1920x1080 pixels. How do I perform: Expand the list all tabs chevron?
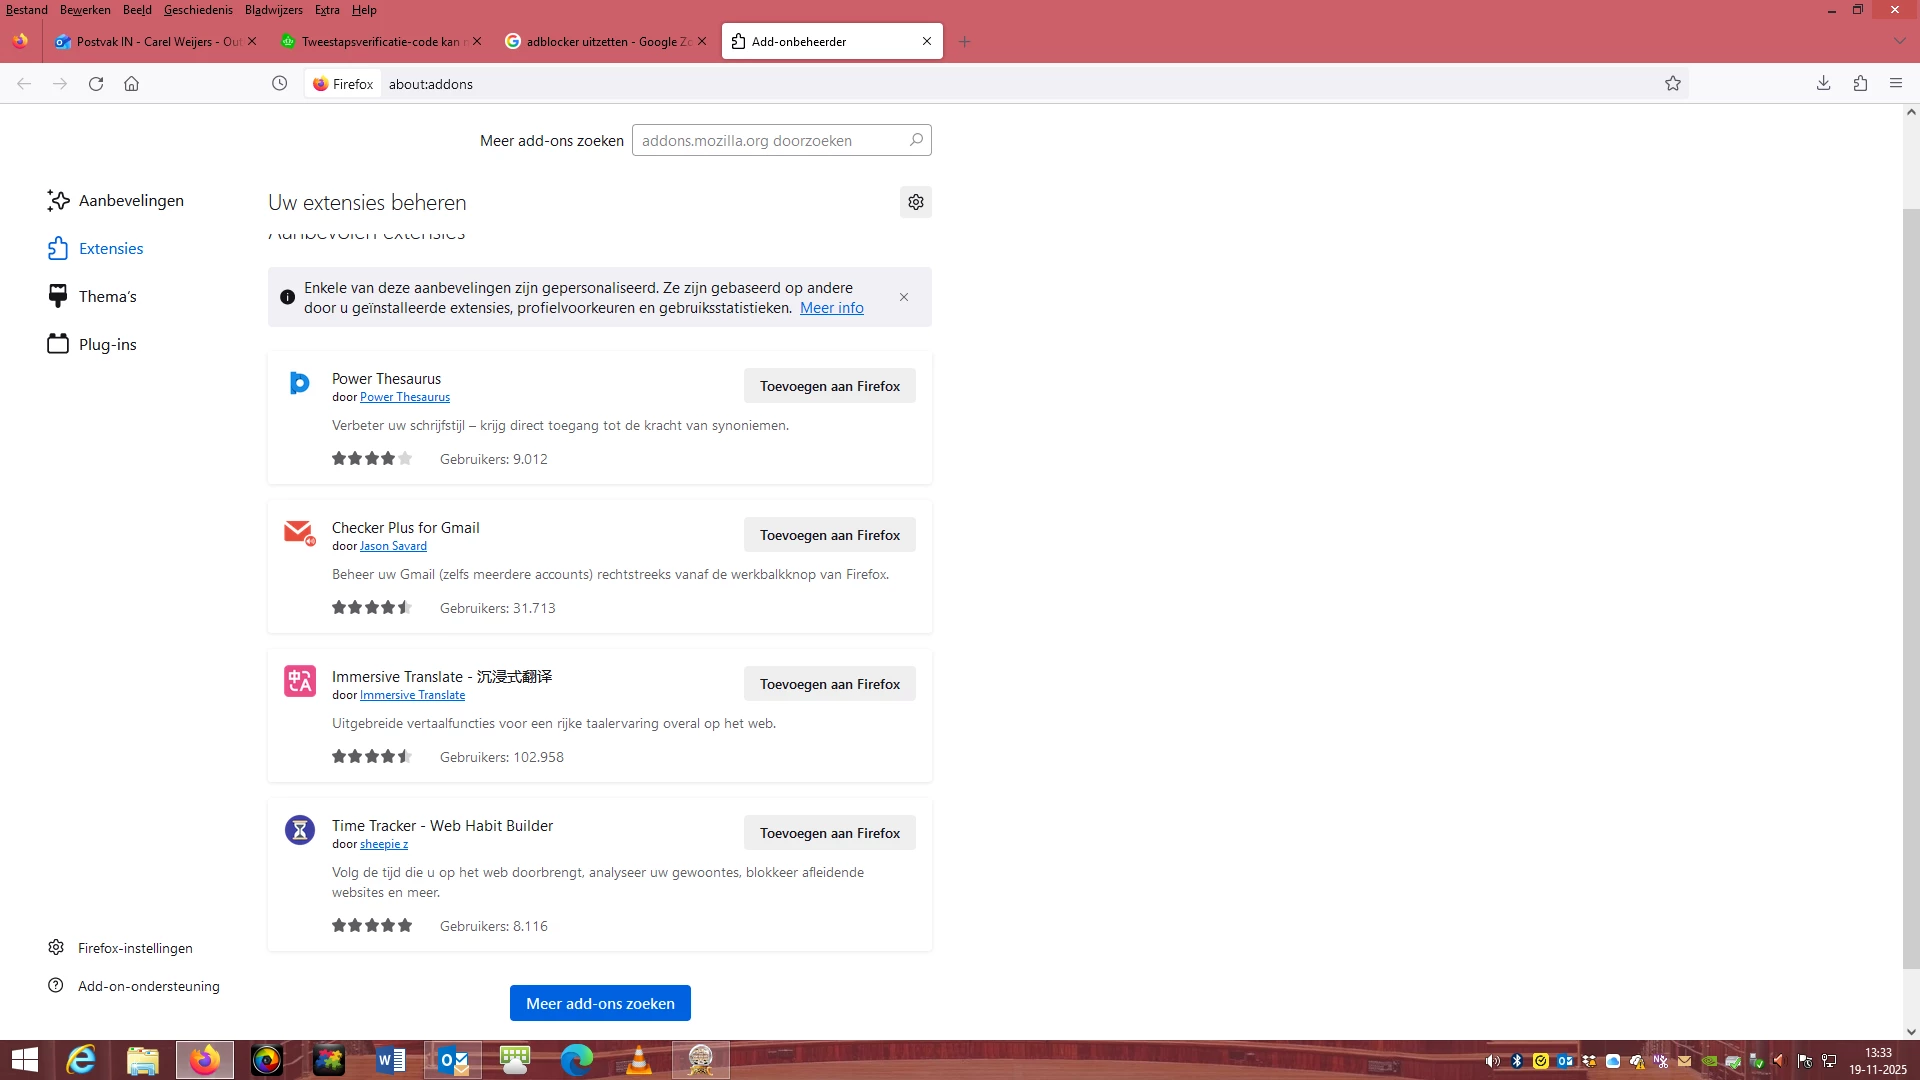tap(1899, 41)
